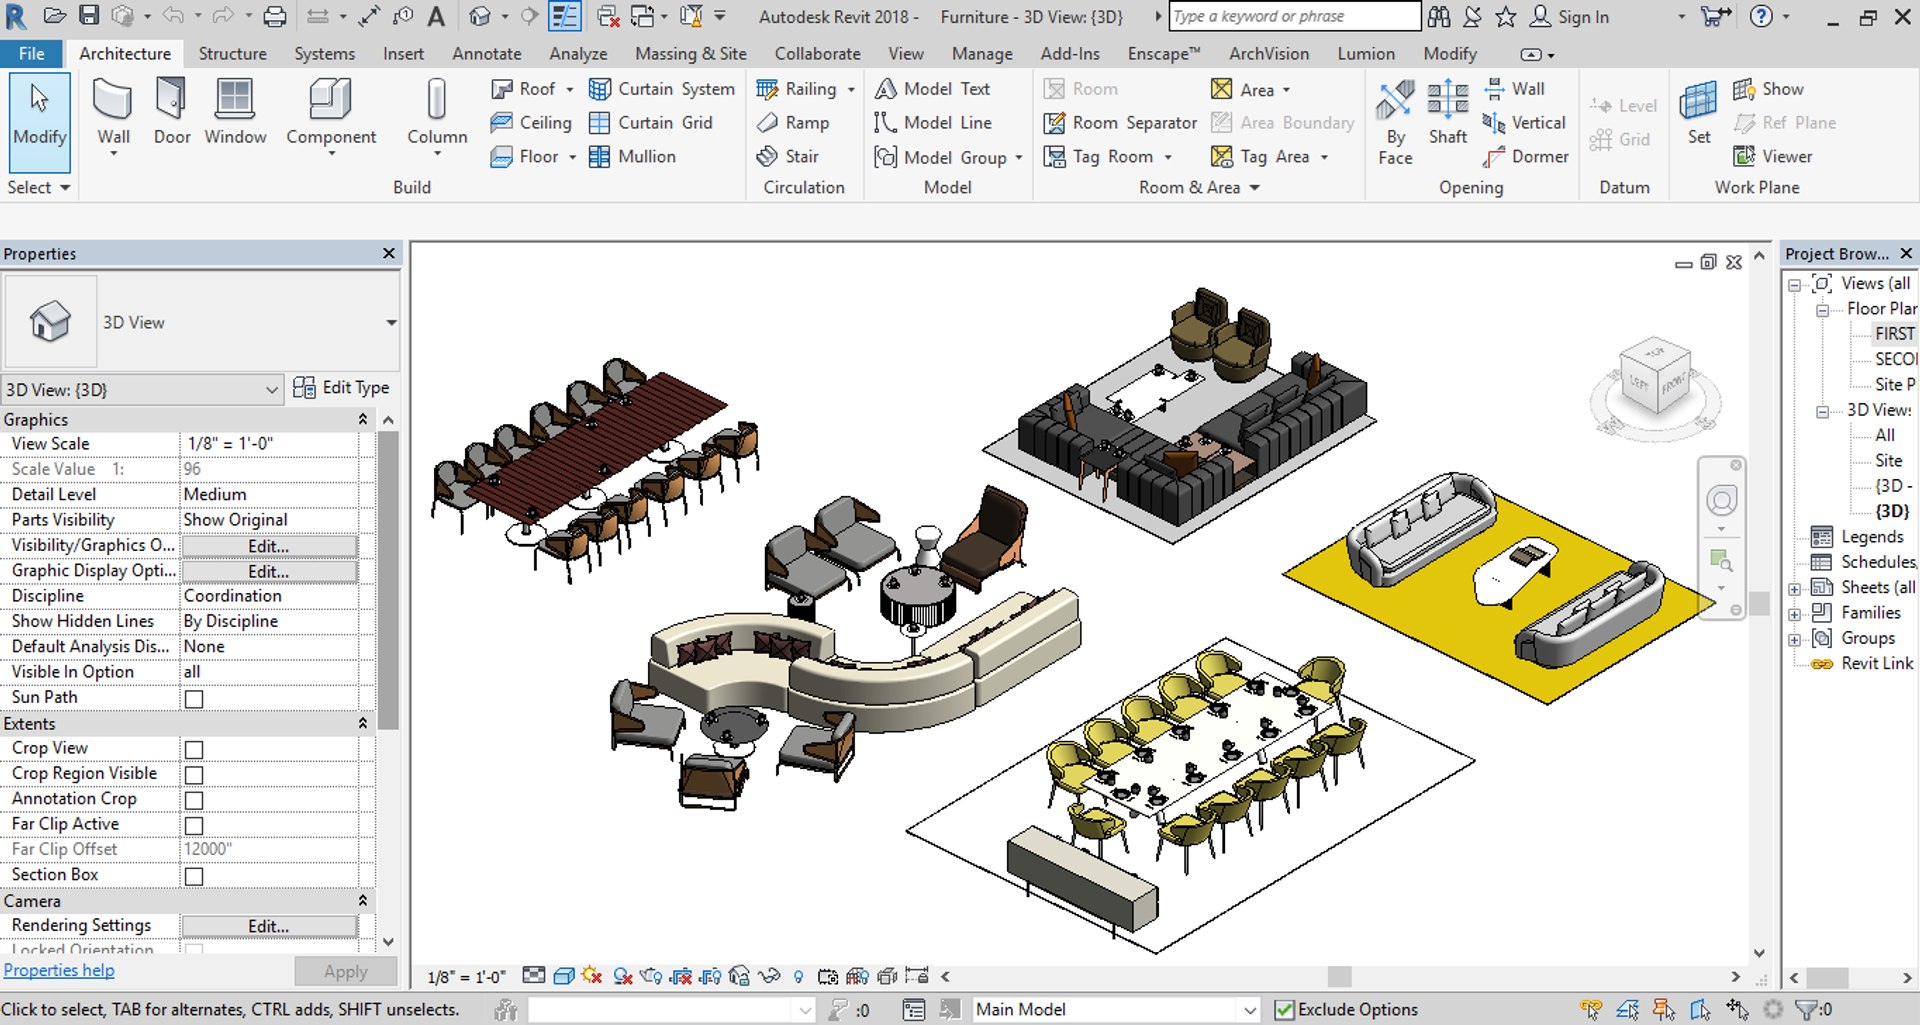
Task: Select the Stair tool in Circulation
Action: (788, 156)
